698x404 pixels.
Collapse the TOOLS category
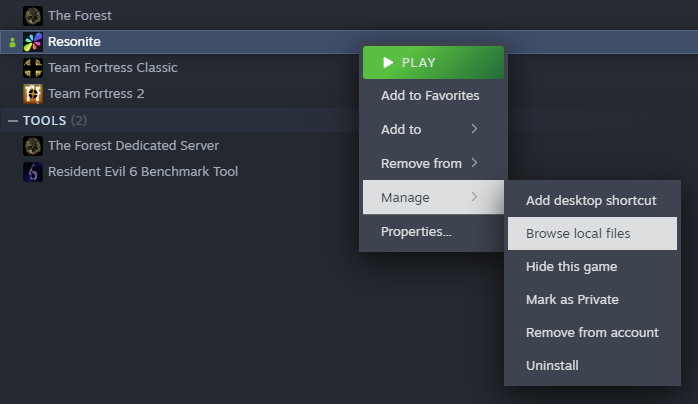coord(12,121)
